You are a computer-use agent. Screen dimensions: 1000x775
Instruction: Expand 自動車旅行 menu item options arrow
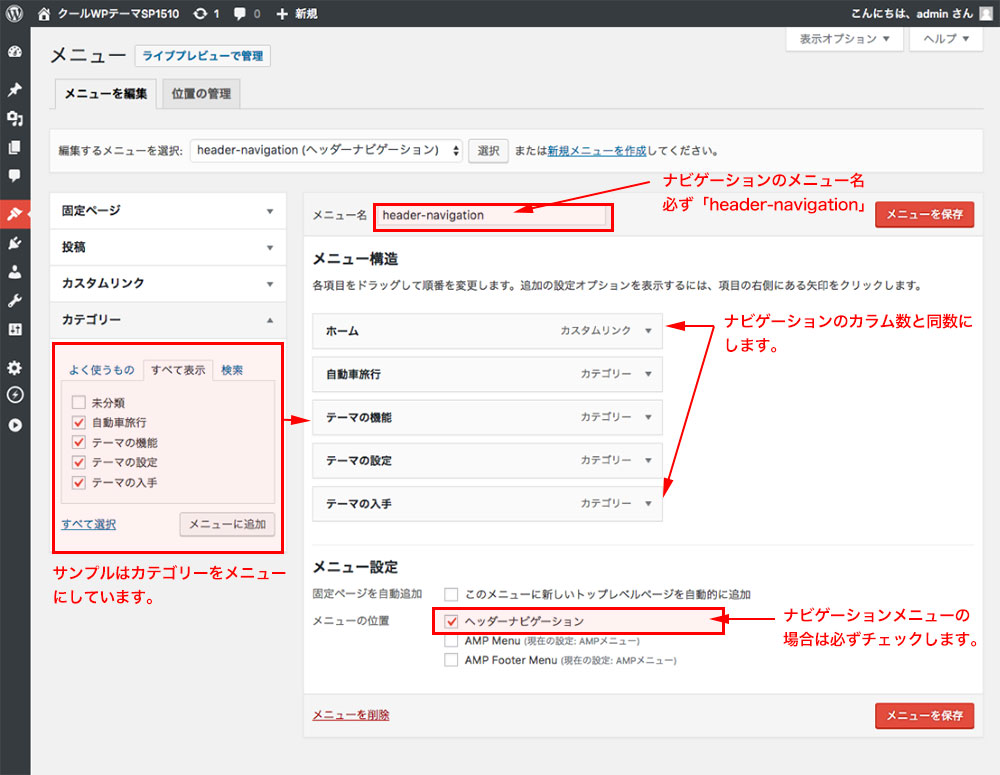point(648,374)
